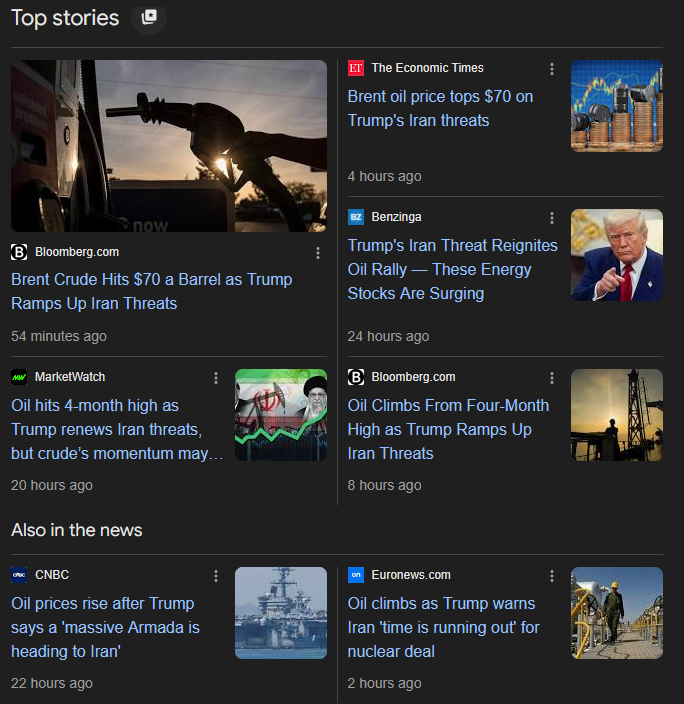Open Brent Crude Hits $70 a Barrel headline
This screenshot has height=704, width=684.
click(151, 291)
